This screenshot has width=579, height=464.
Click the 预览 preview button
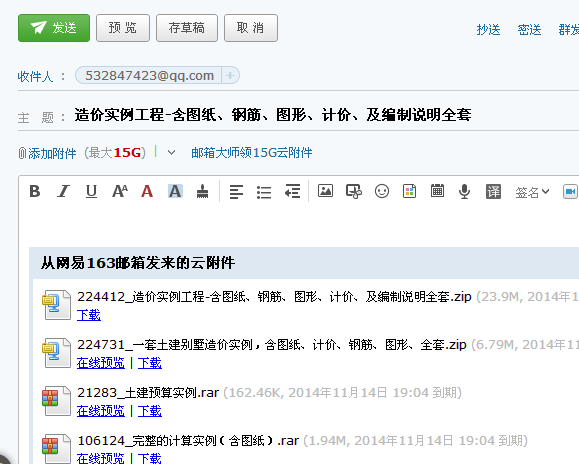point(123,28)
